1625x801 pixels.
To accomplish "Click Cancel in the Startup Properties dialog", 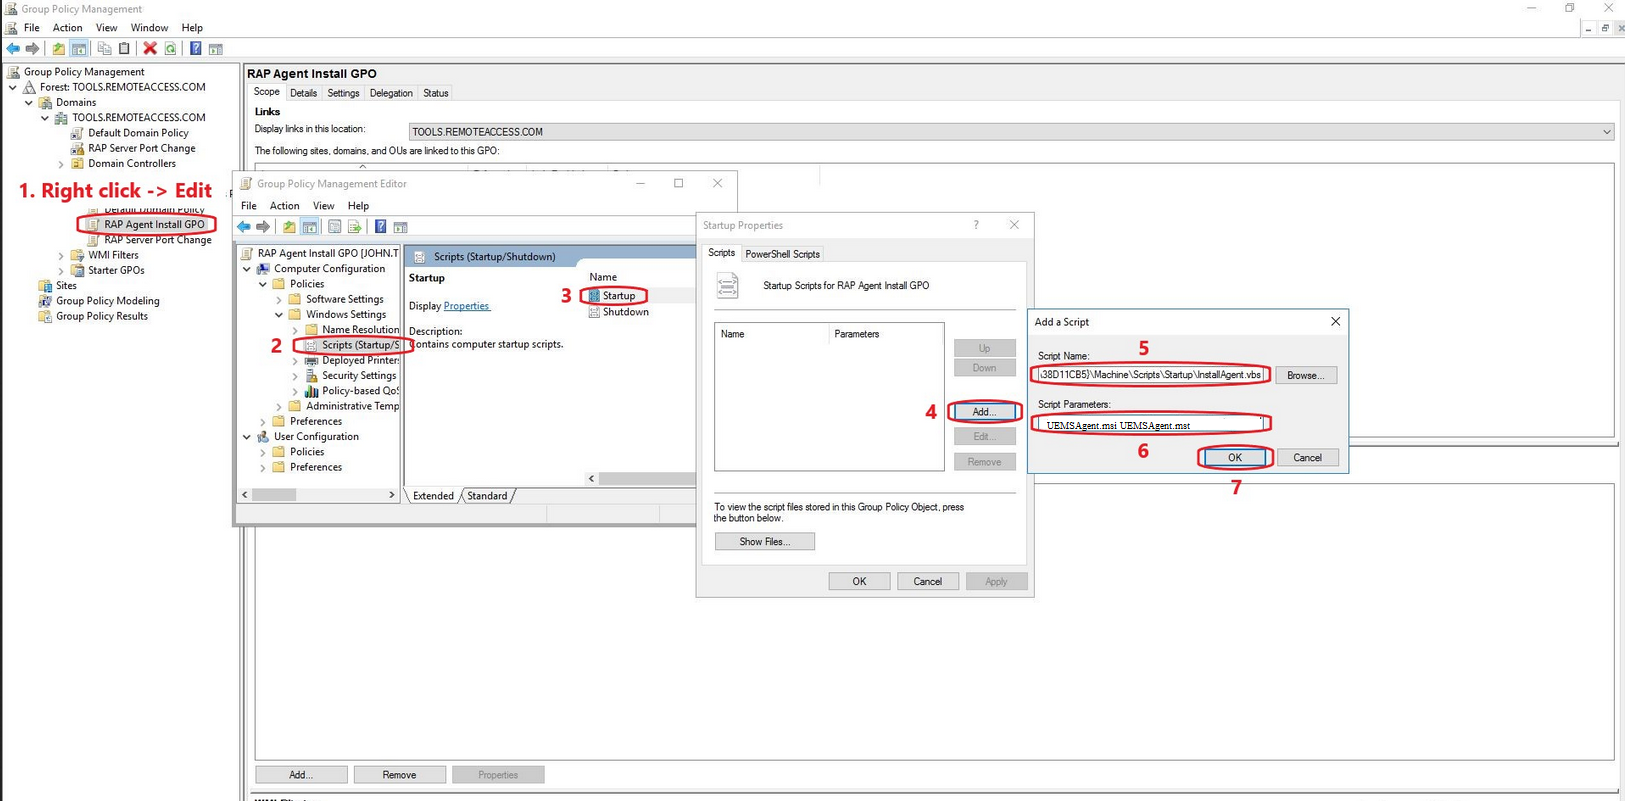I will [927, 582].
